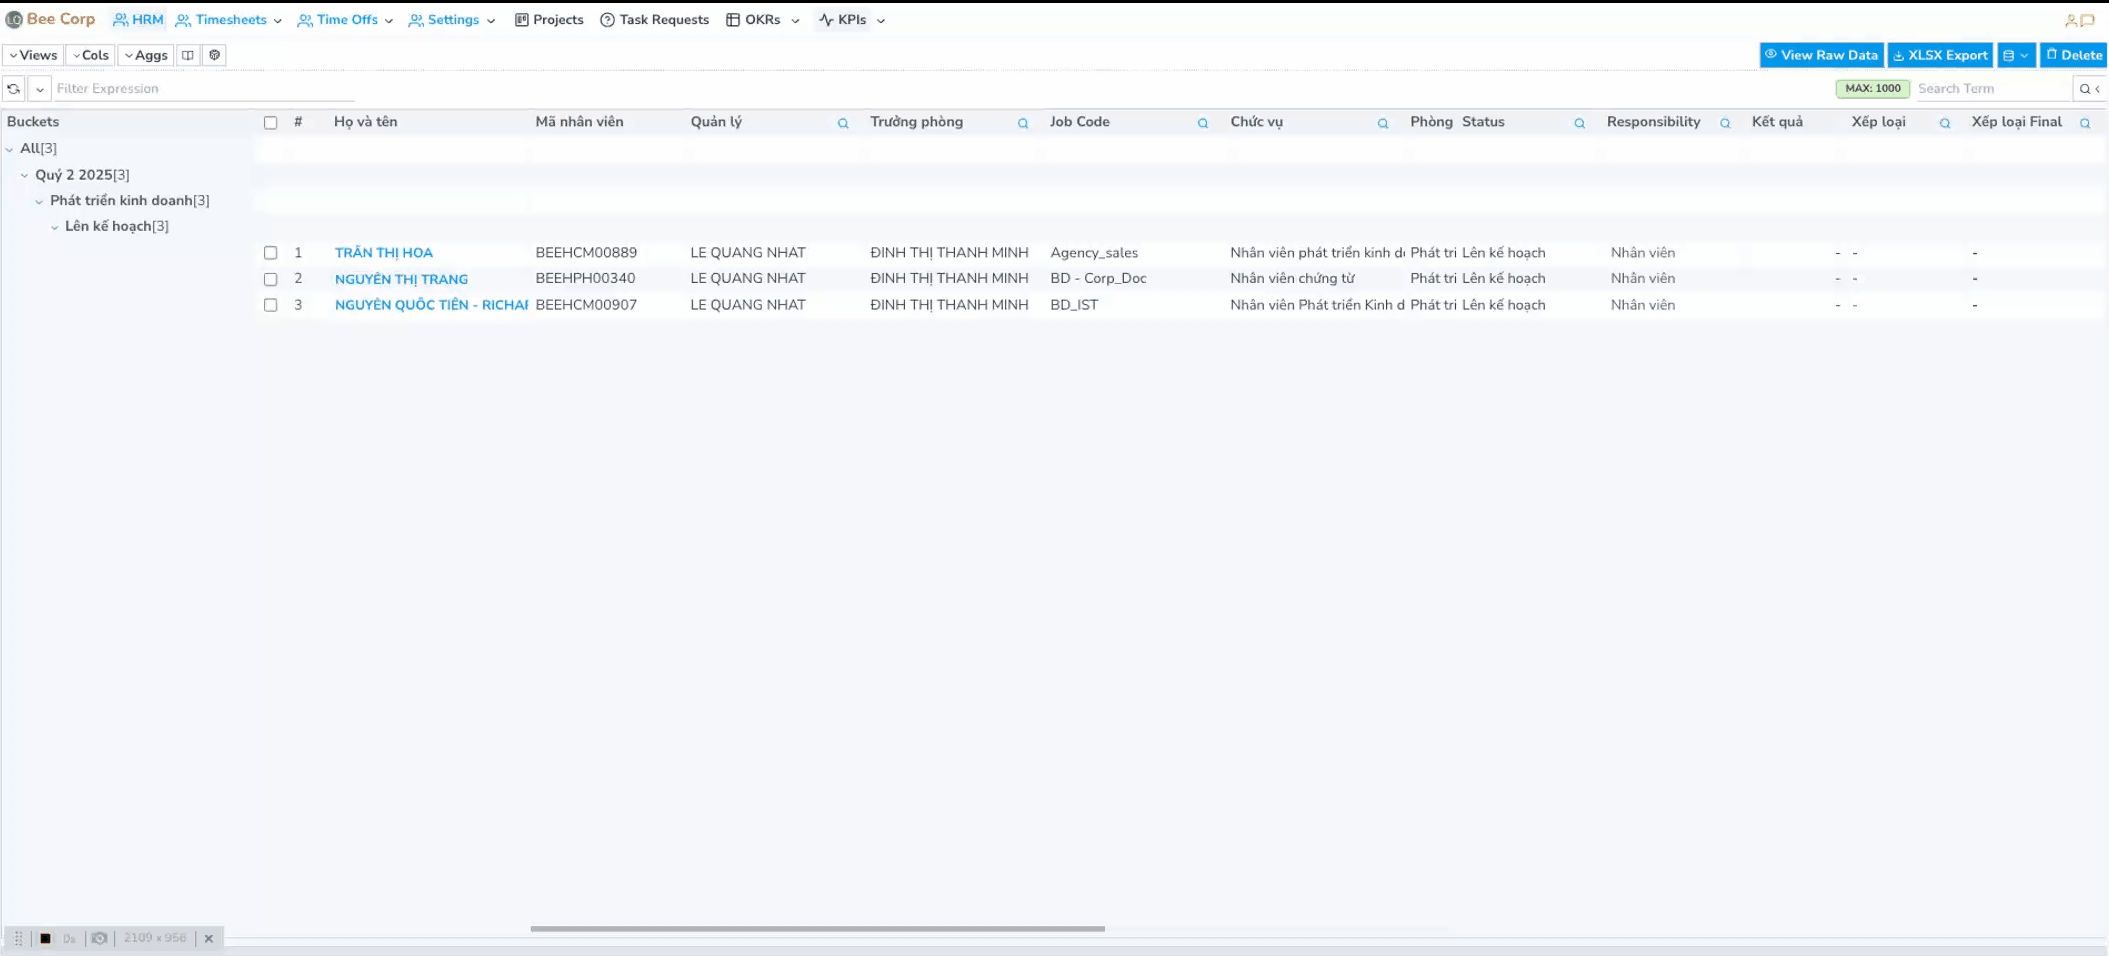The width and height of the screenshot is (2109, 956).
Task: Toggle the select-all checkbox in table header
Action: (270, 123)
